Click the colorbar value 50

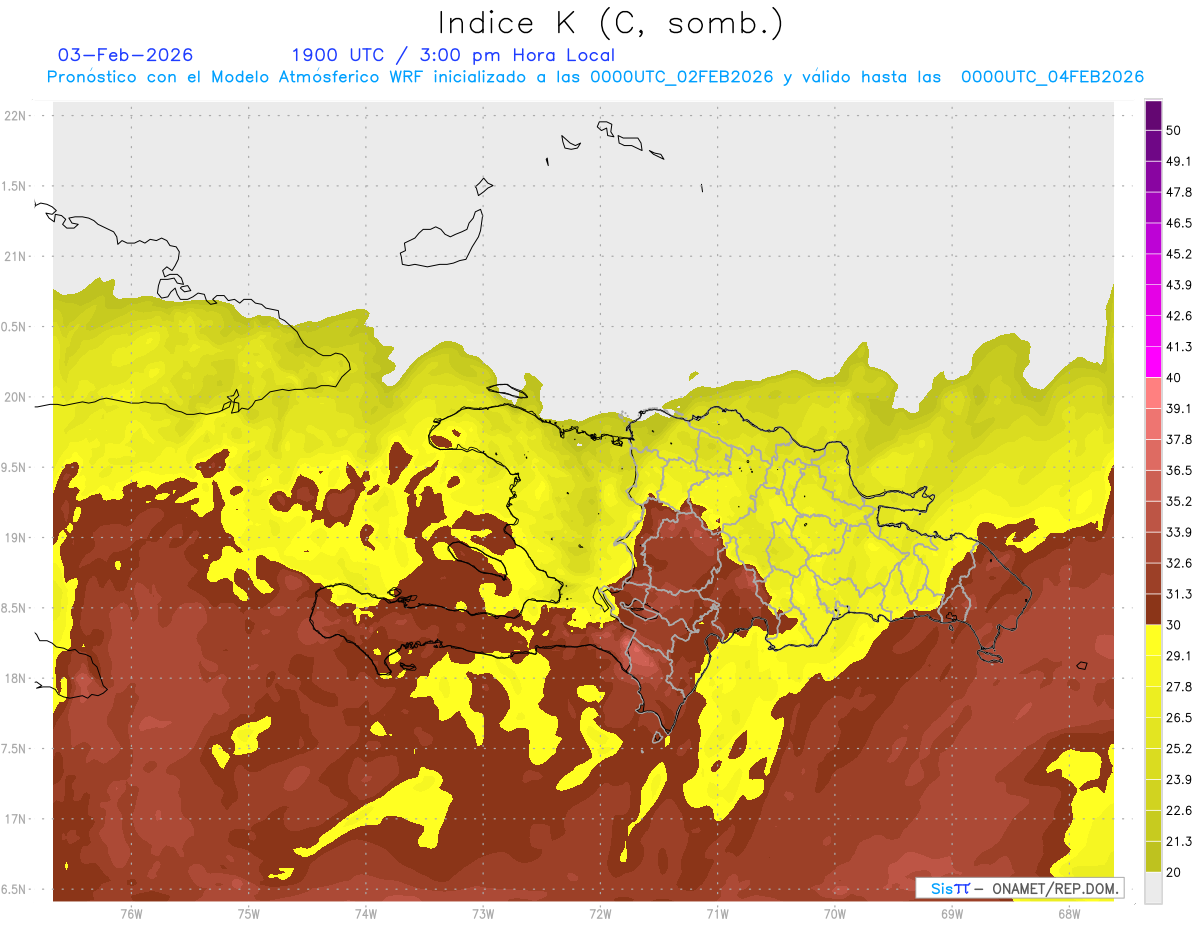(1174, 130)
